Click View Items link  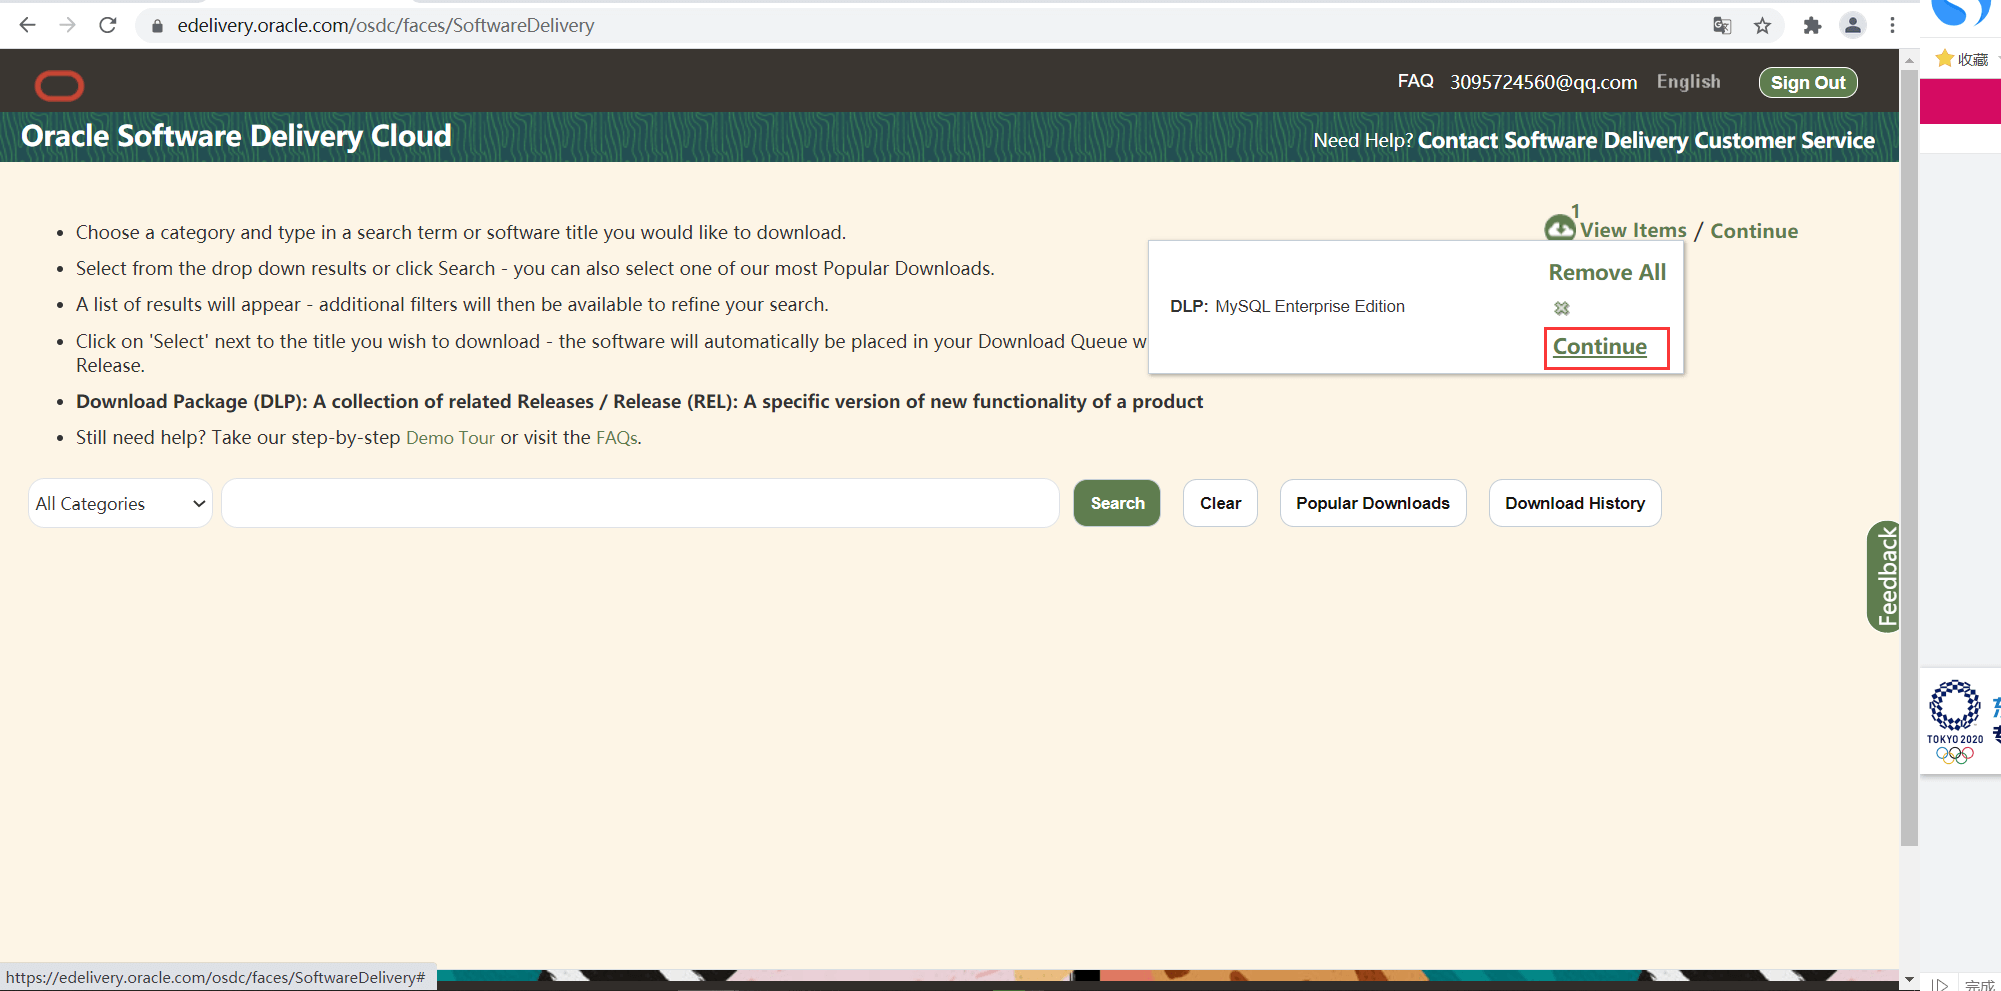pyautogui.click(x=1632, y=231)
